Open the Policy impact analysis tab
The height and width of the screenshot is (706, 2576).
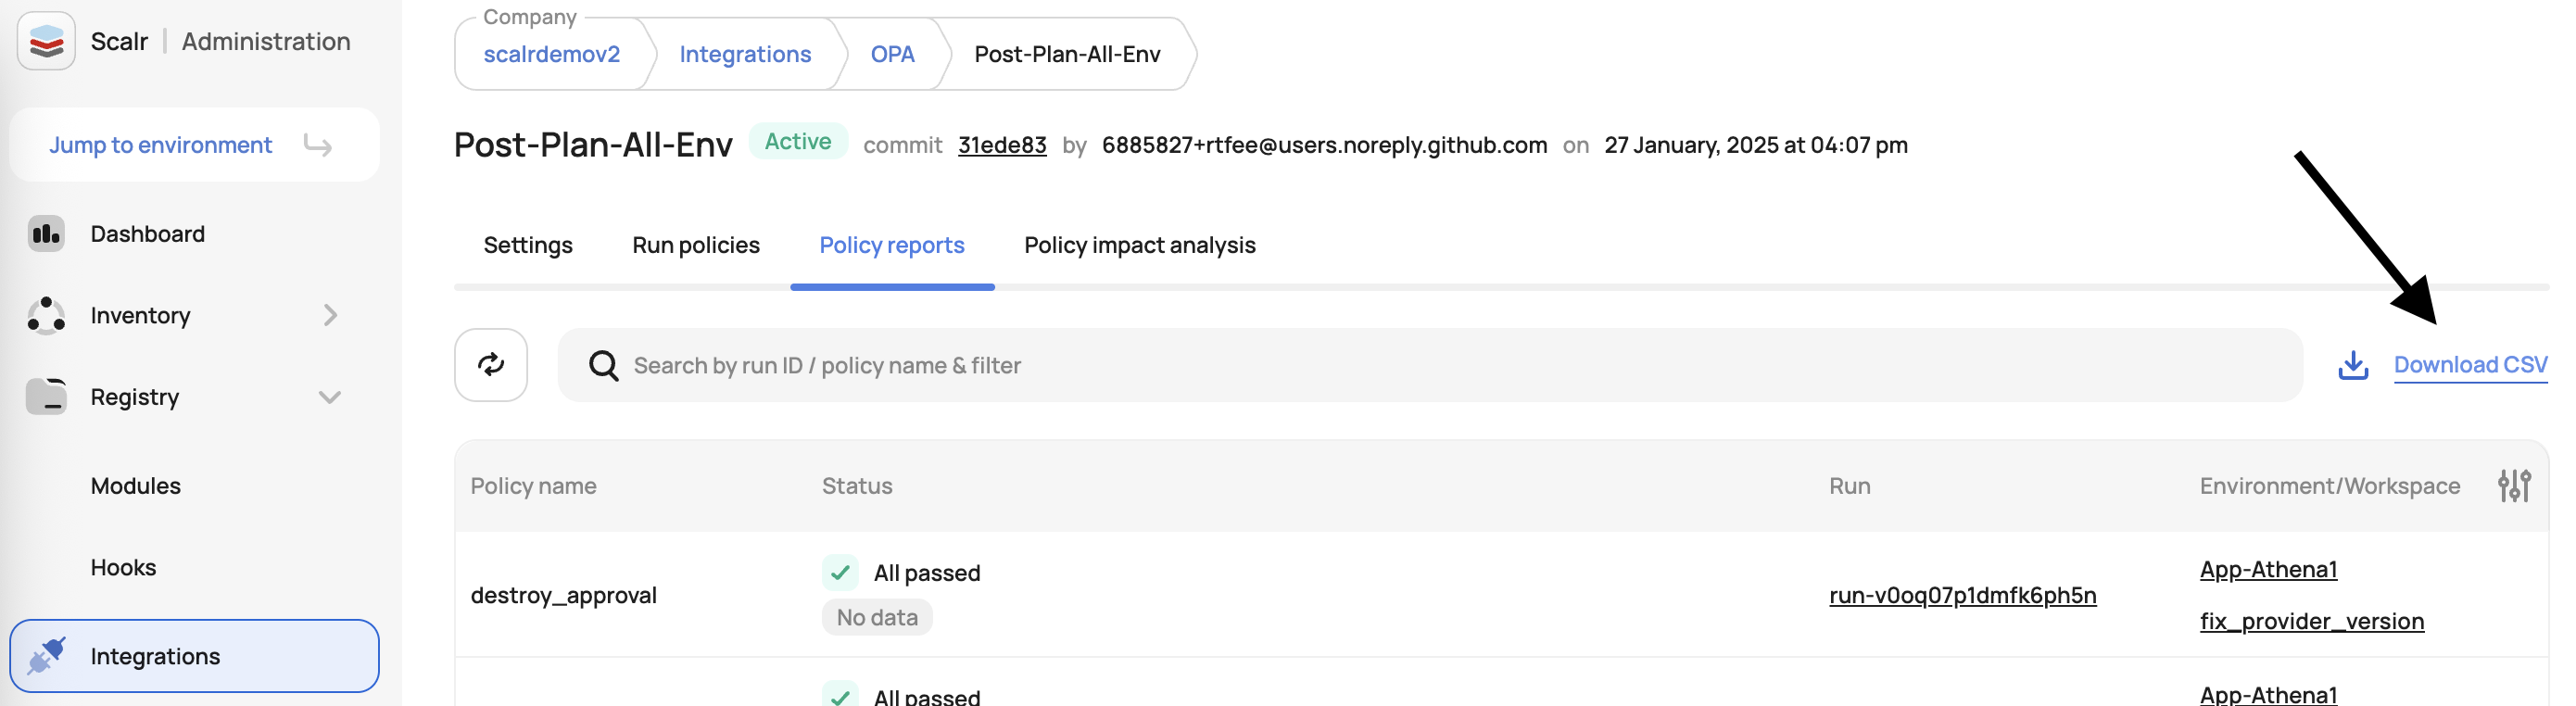point(1140,245)
